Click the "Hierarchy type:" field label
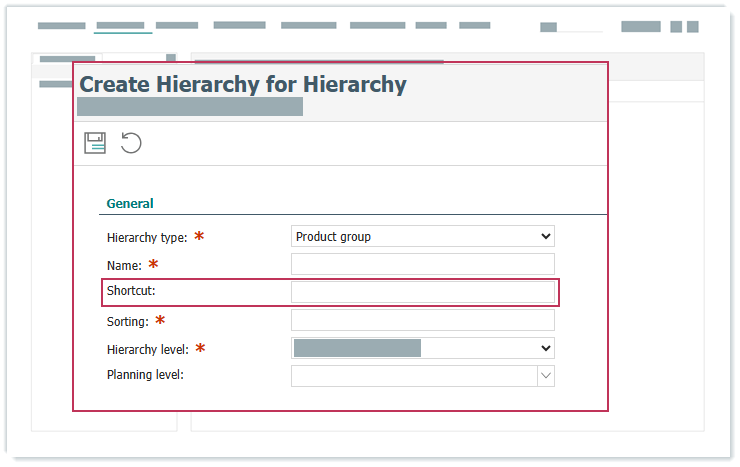Viewport: 740px width, 467px height. 148,238
